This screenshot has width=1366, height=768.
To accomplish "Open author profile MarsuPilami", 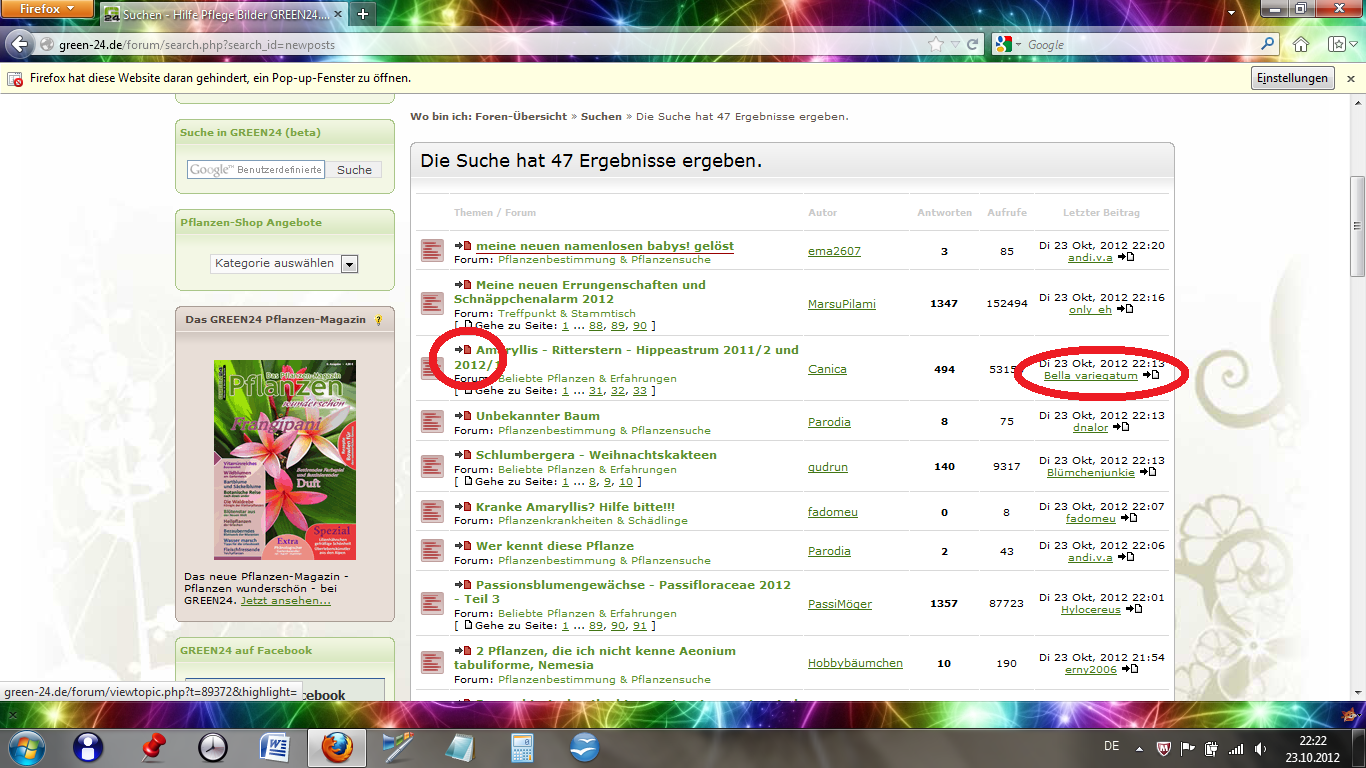I will click(841, 304).
